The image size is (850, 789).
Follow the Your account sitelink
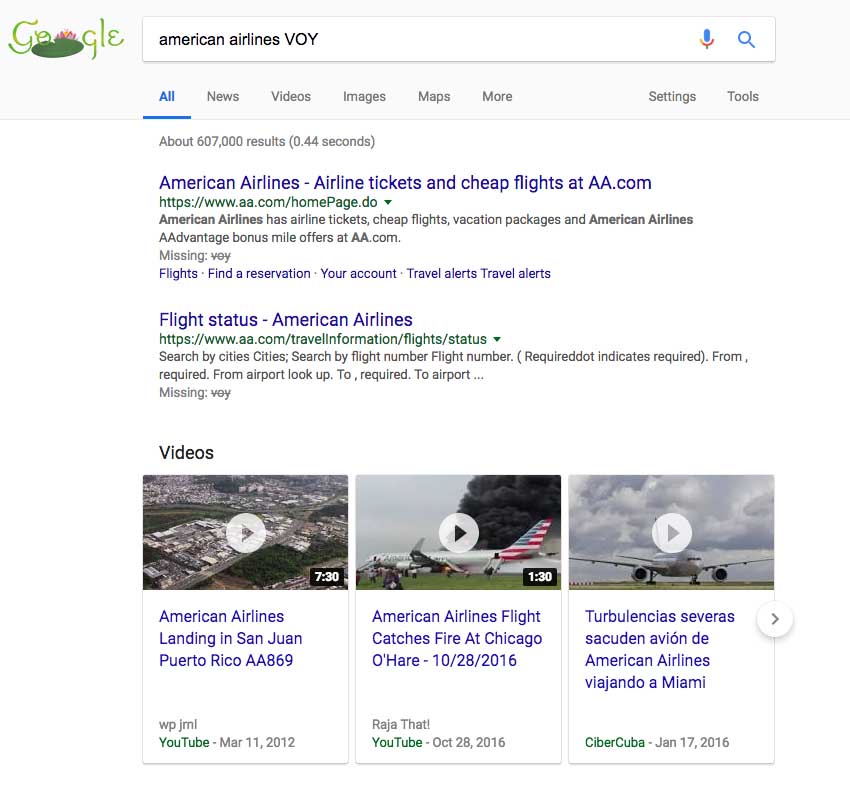point(358,274)
